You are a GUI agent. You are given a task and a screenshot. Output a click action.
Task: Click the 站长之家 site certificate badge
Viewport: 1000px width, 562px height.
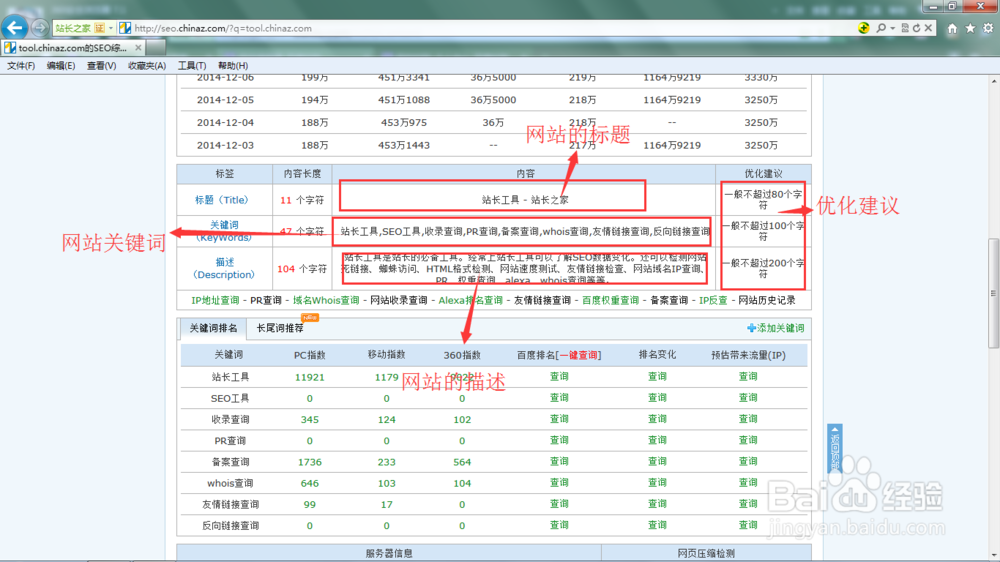[80, 28]
